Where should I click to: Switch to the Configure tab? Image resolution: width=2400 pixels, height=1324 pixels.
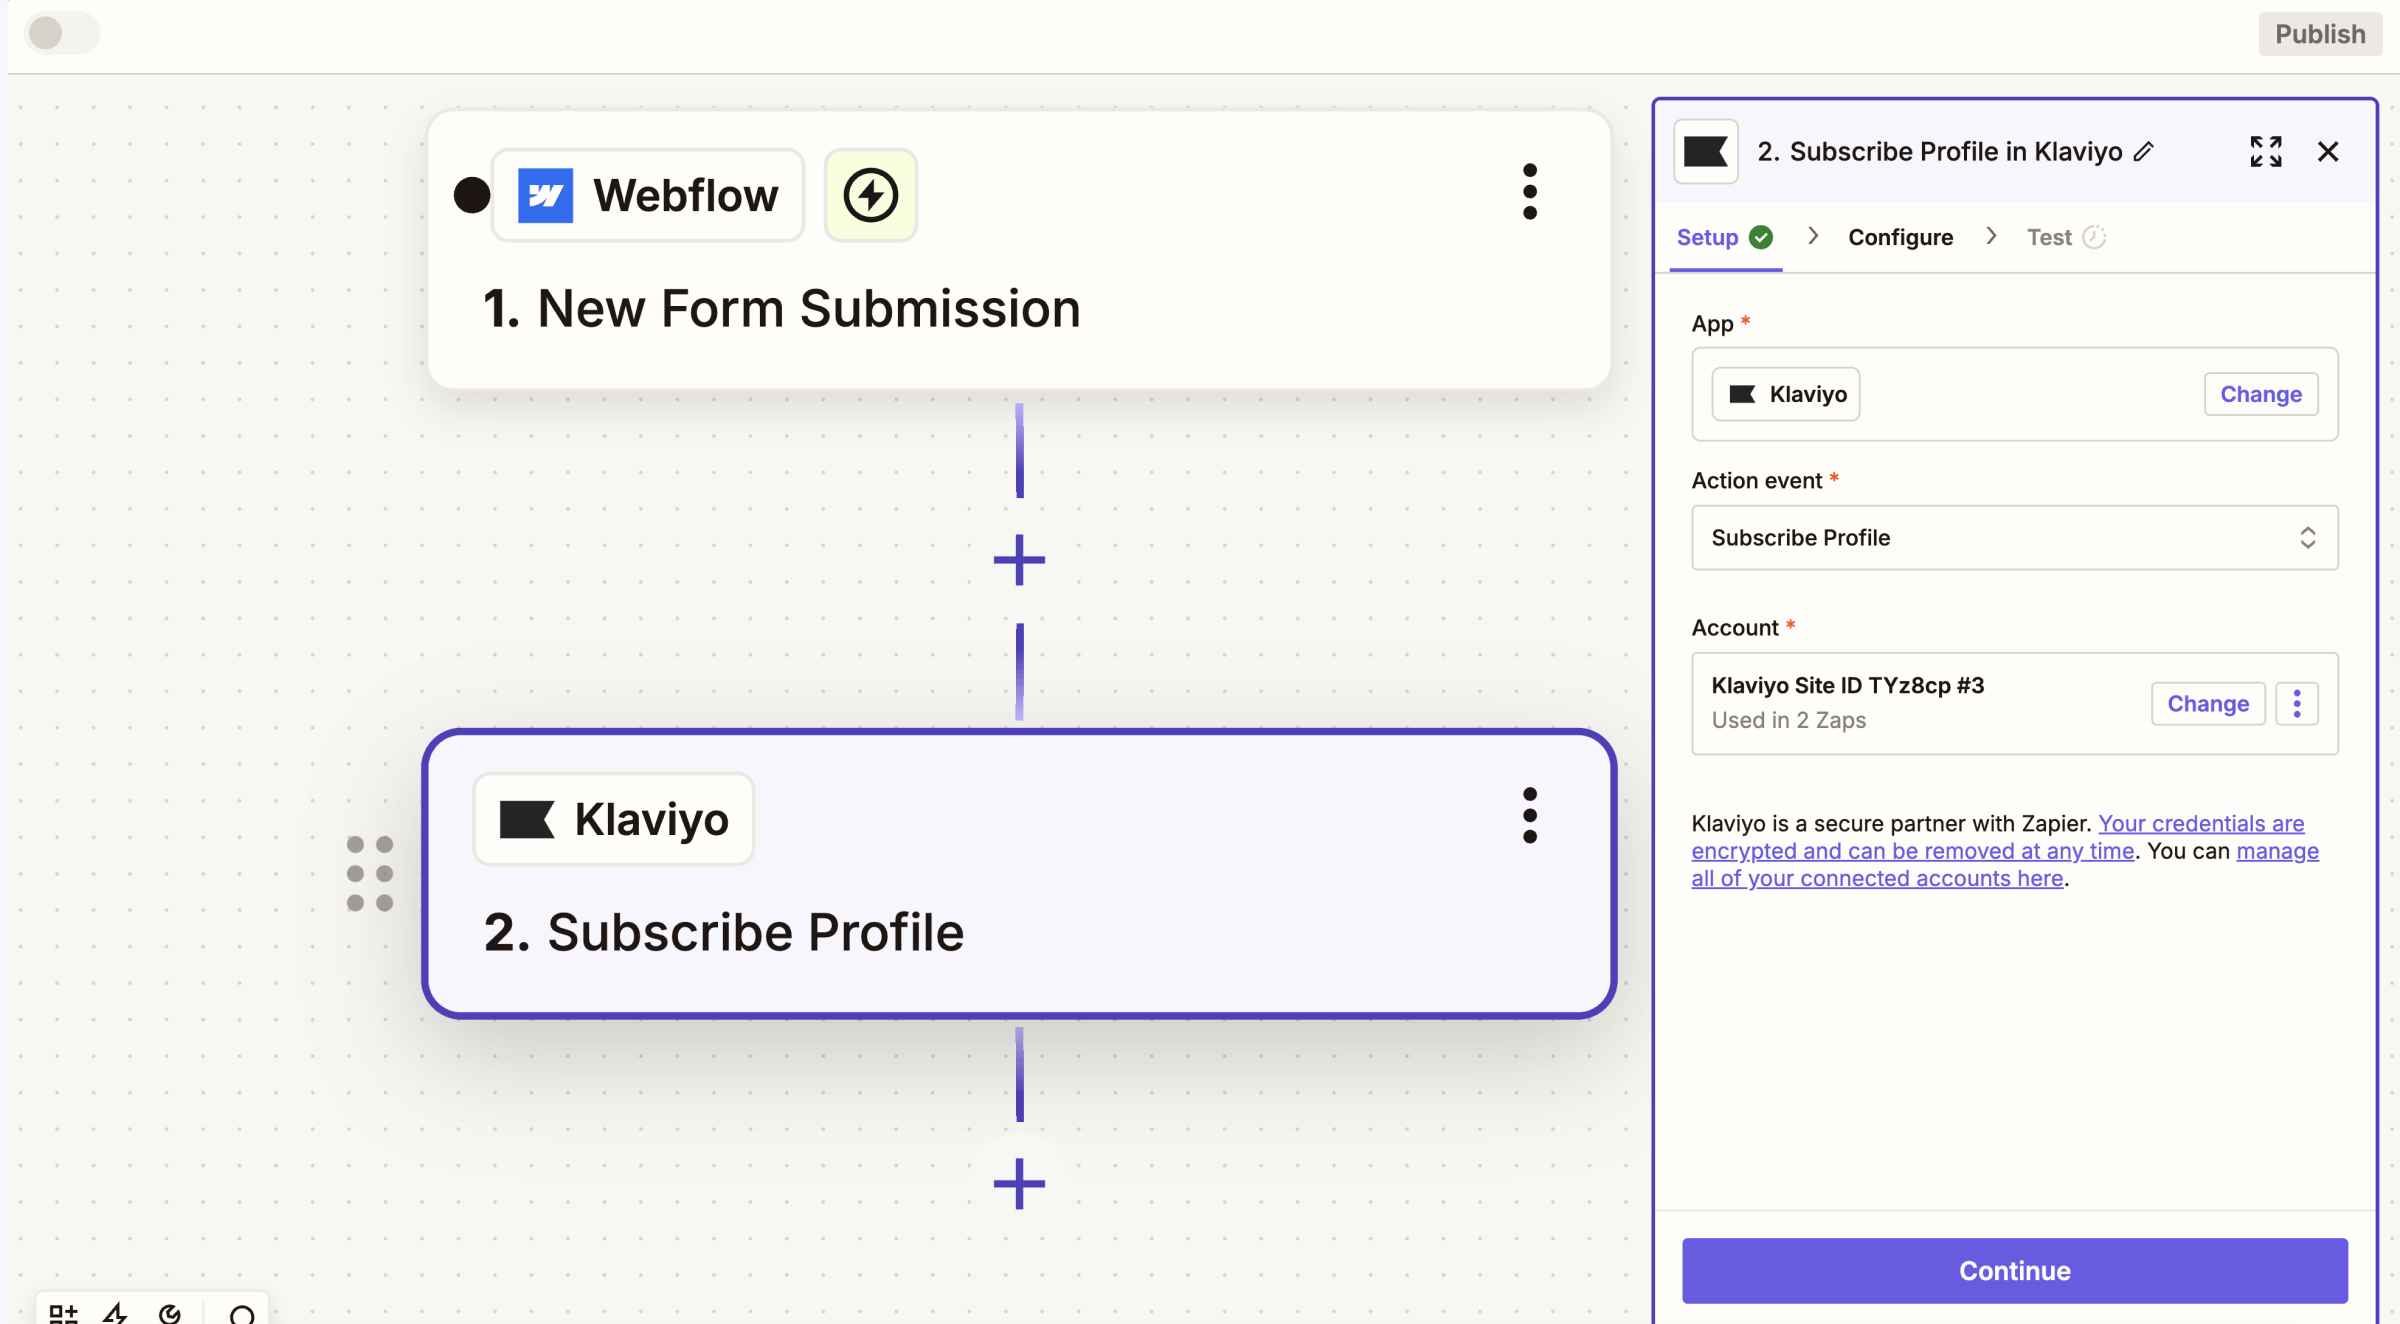click(x=1900, y=237)
